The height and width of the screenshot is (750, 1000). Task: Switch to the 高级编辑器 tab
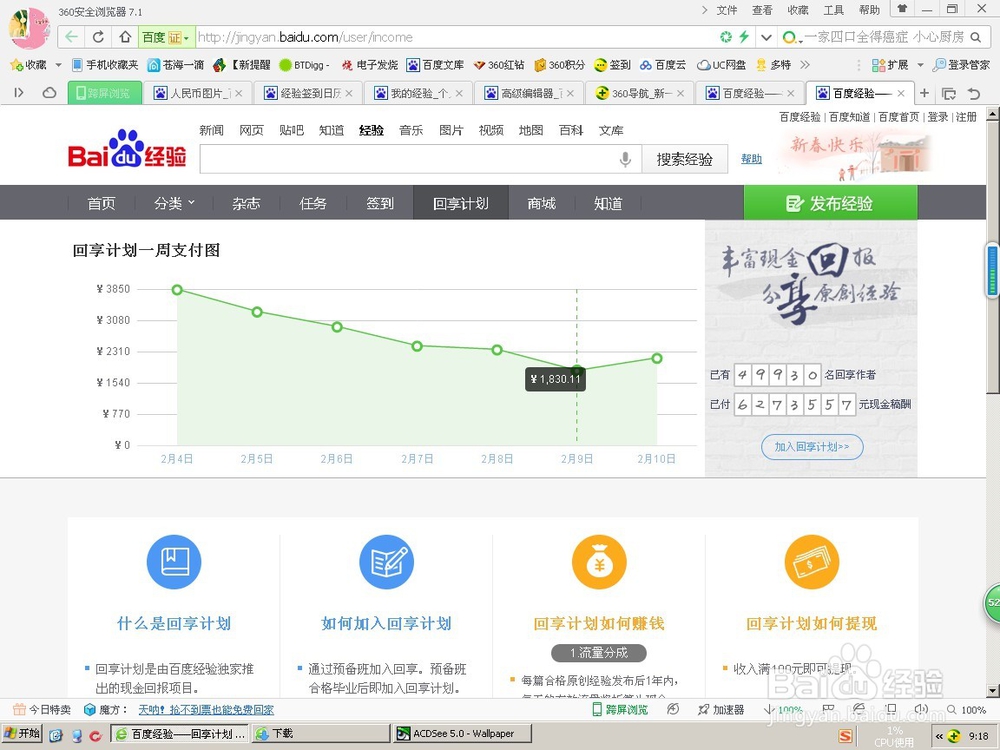click(x=528, y=93)
